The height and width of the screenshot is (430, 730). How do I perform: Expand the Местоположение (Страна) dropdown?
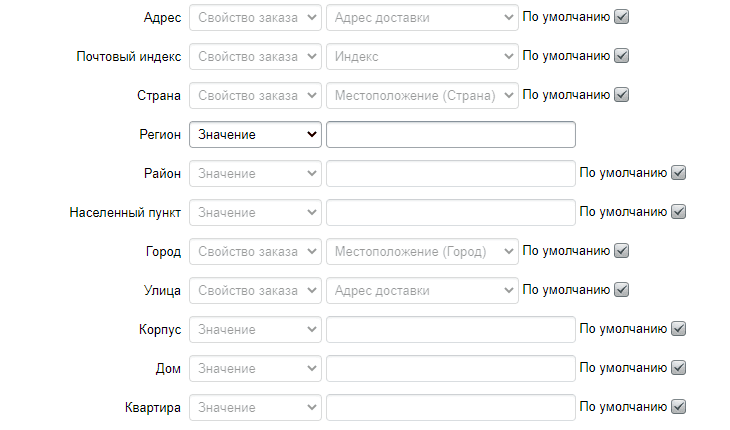pyautogui.click(x=422, y=96)
